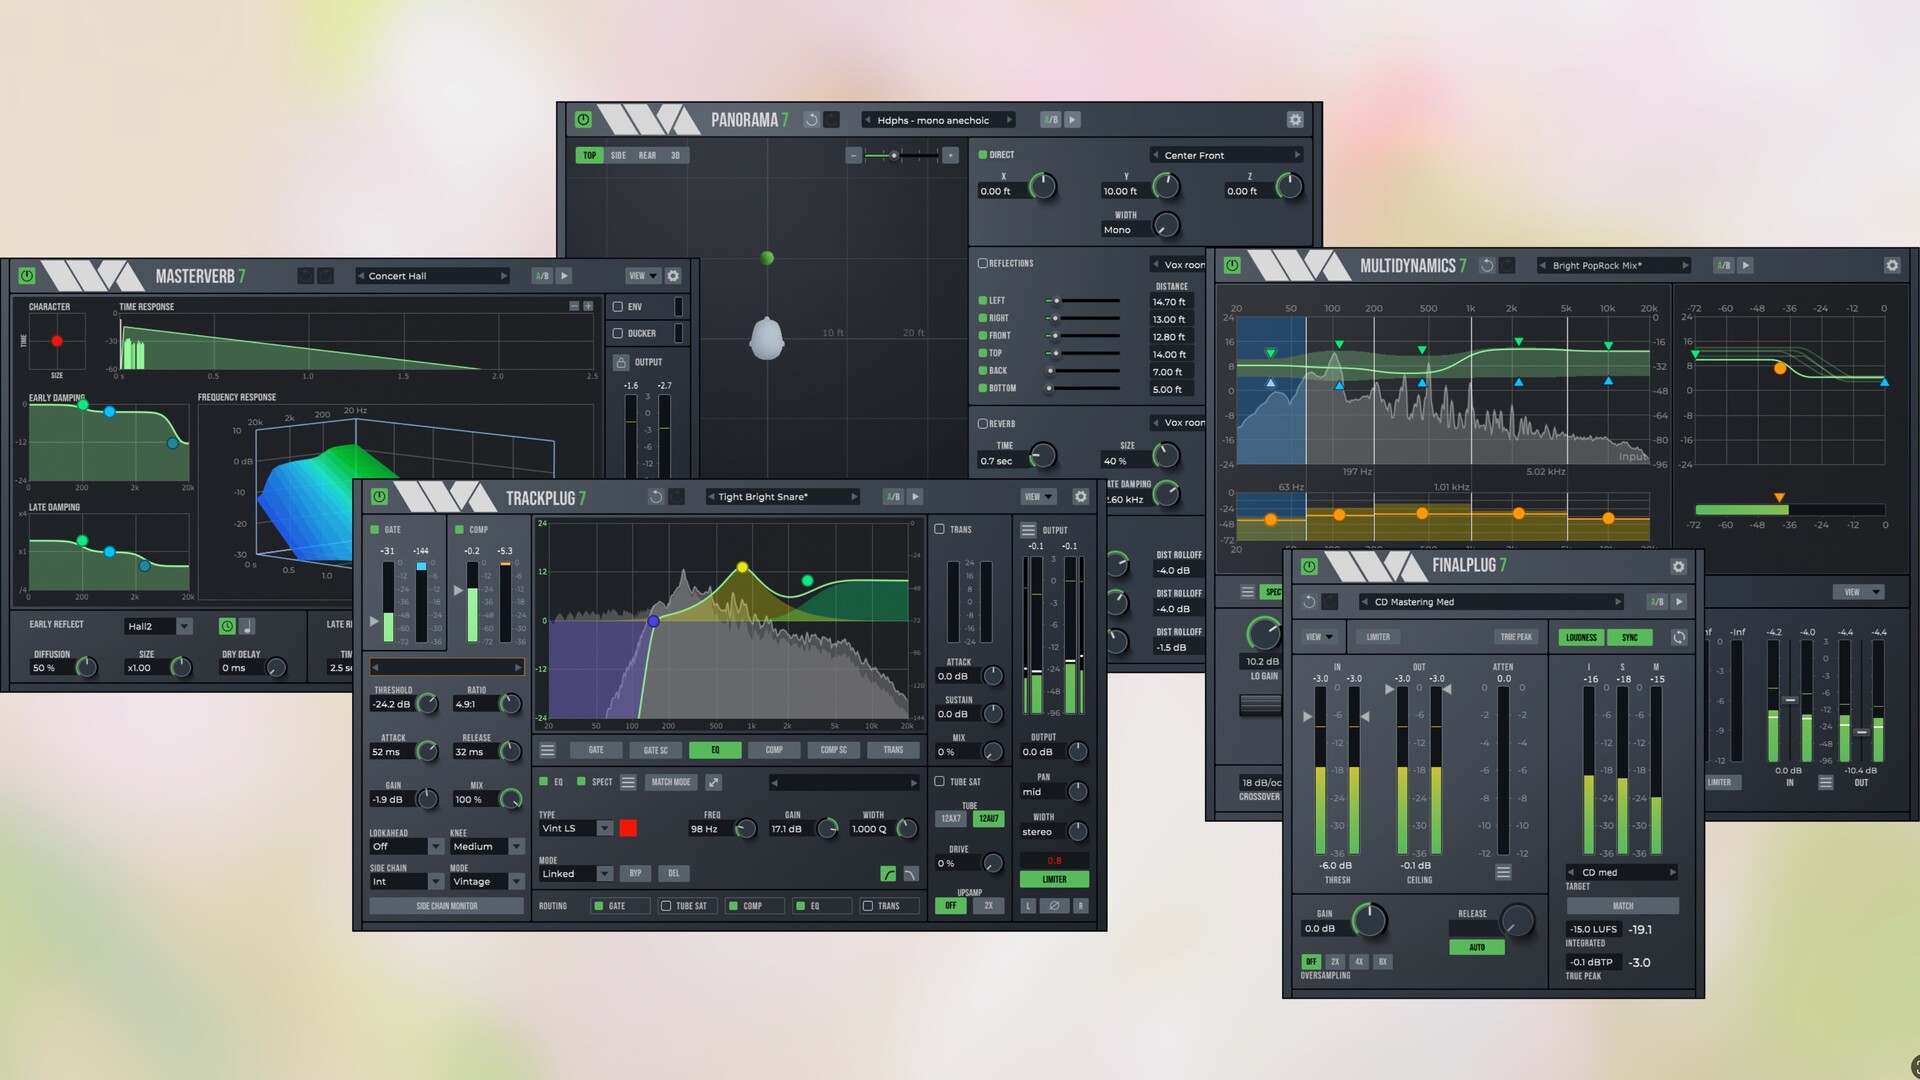Select the SIDE view tab in Panorama
The height and width of the screenshot is (1080, 1920).
(x=618, y=156)
